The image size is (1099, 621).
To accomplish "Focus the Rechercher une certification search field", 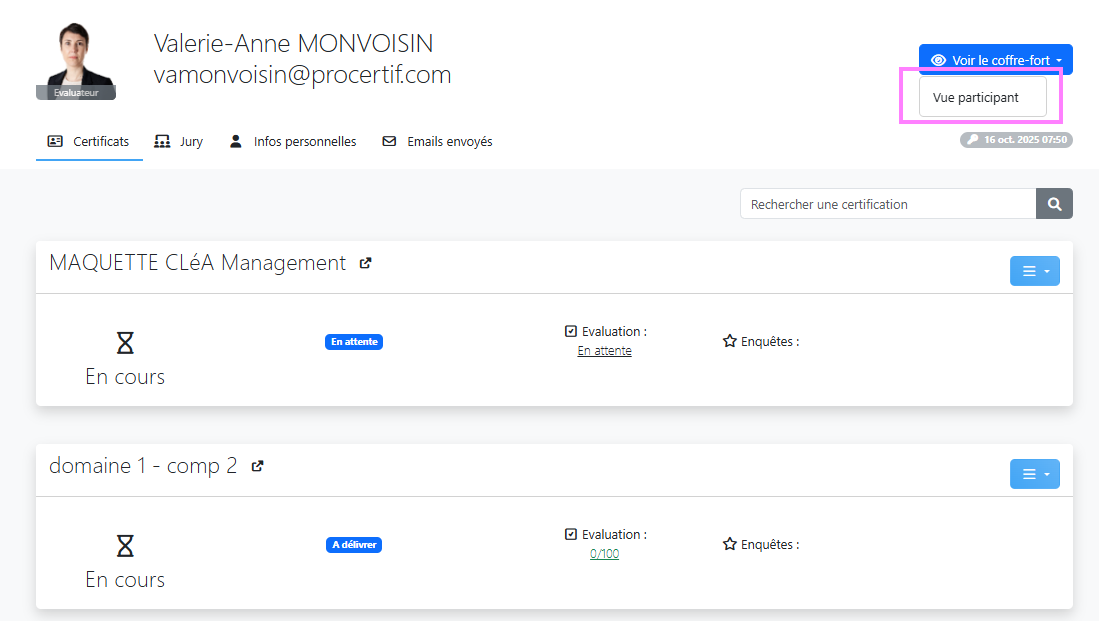I will tap(887, 204).
